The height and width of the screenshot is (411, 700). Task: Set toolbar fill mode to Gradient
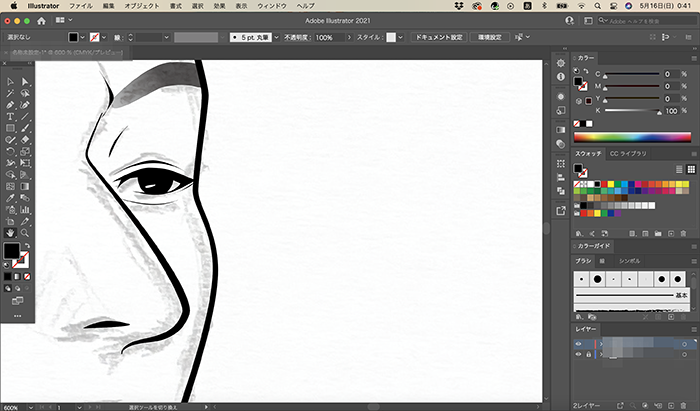pos(17,277)
